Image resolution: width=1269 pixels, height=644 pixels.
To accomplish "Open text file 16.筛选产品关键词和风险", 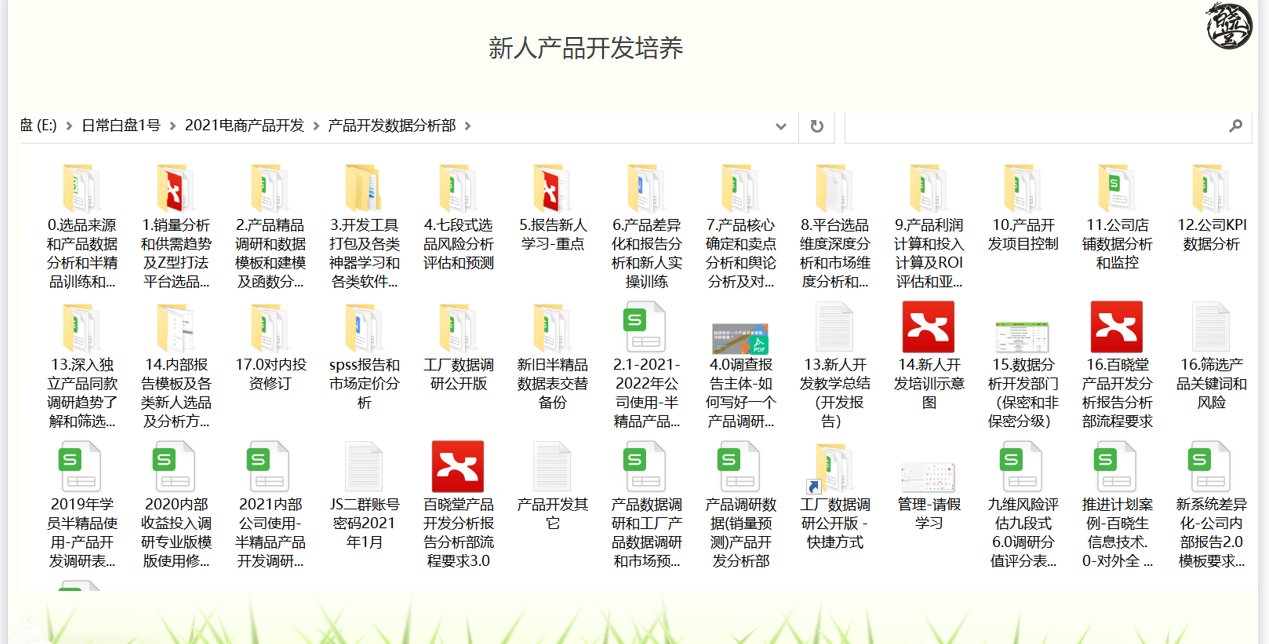I will point(1211,357).
